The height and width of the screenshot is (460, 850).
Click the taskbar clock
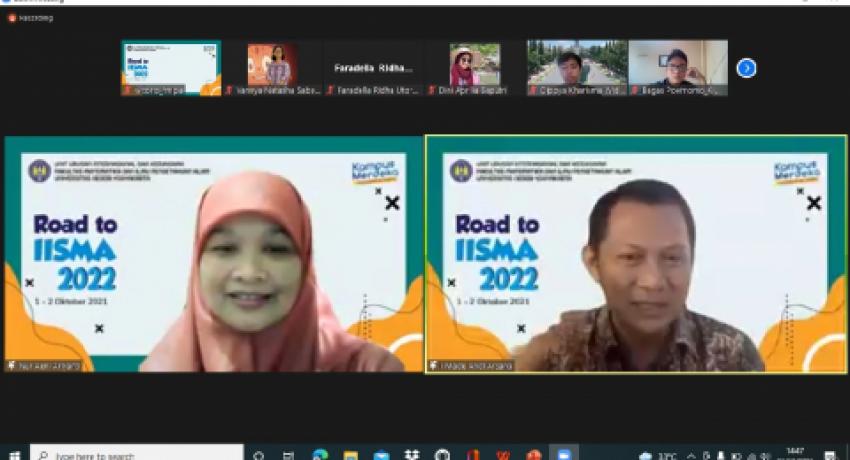click(795, 453)
